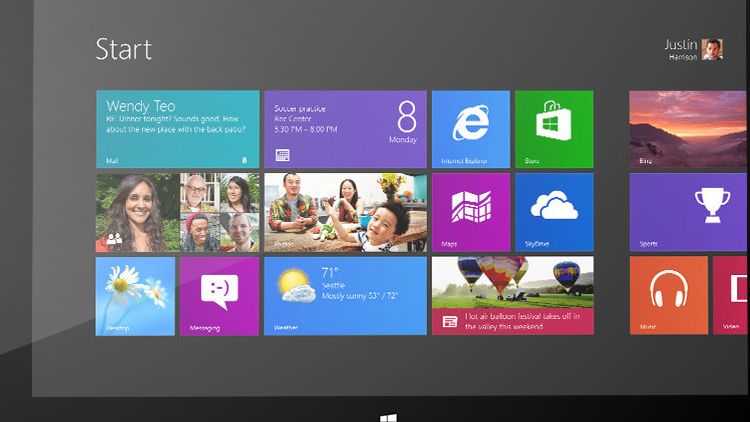This screenshot has width=750, height=422.
Task: Open the Video tile
Action: tap(731, 295)
